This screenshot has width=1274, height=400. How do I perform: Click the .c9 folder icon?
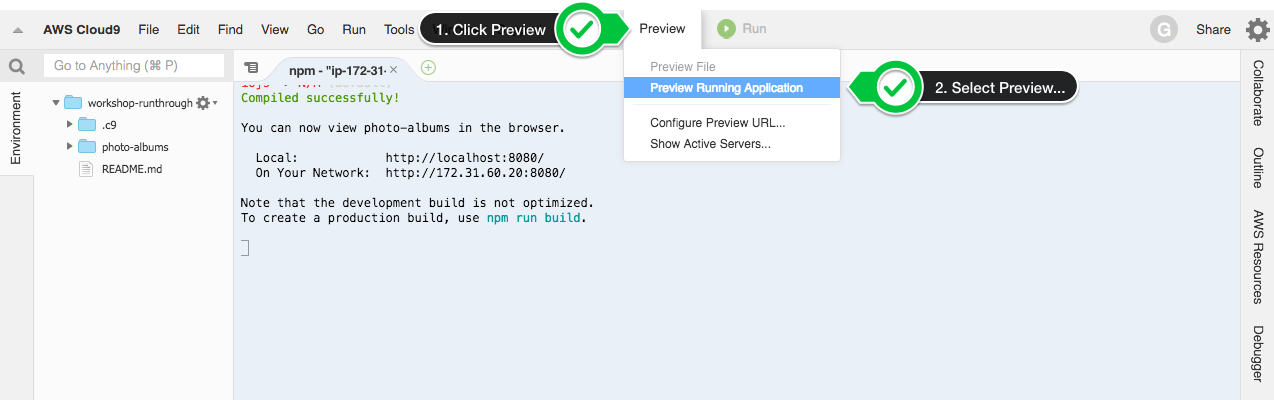pyautogui.click(x=87, y=125)
